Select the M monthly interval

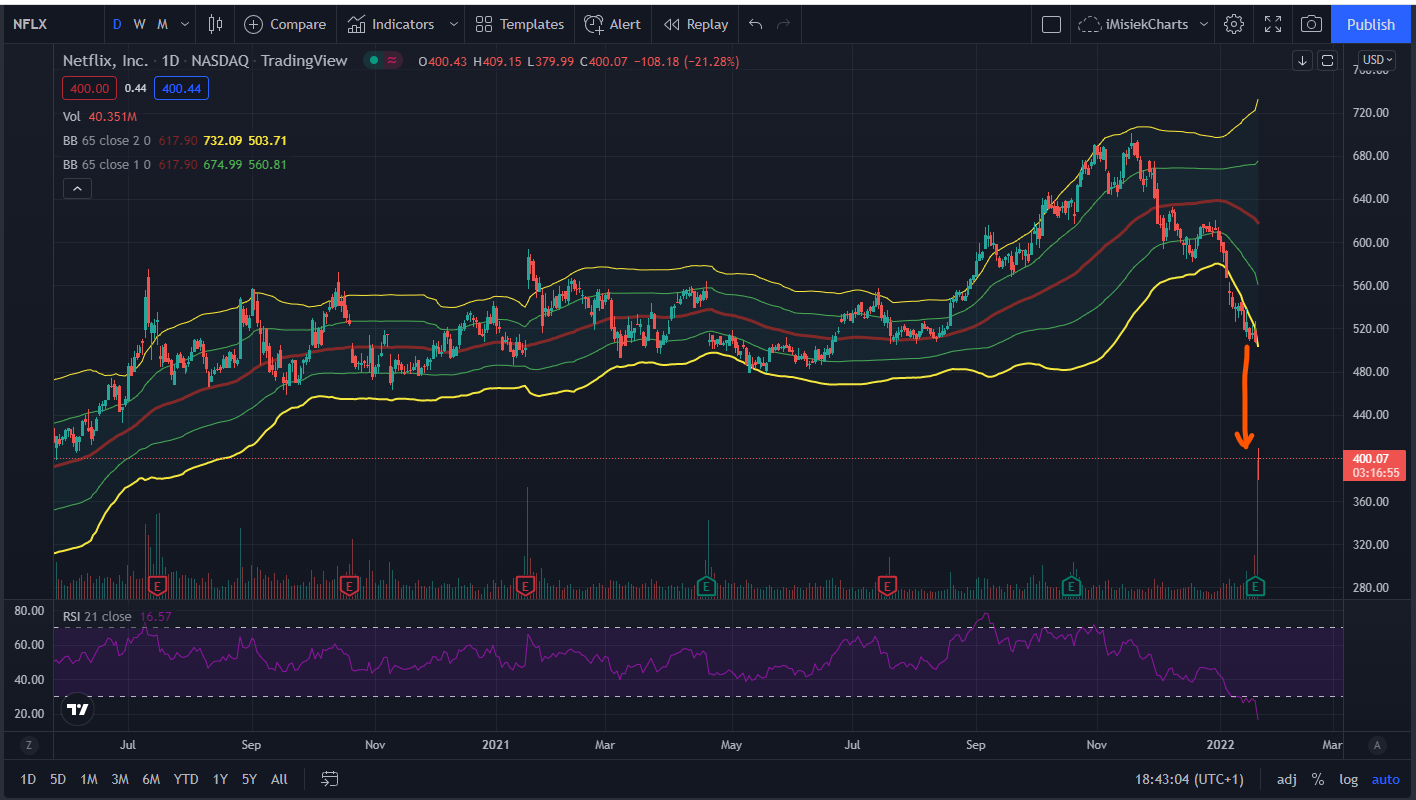click(162, 24)
